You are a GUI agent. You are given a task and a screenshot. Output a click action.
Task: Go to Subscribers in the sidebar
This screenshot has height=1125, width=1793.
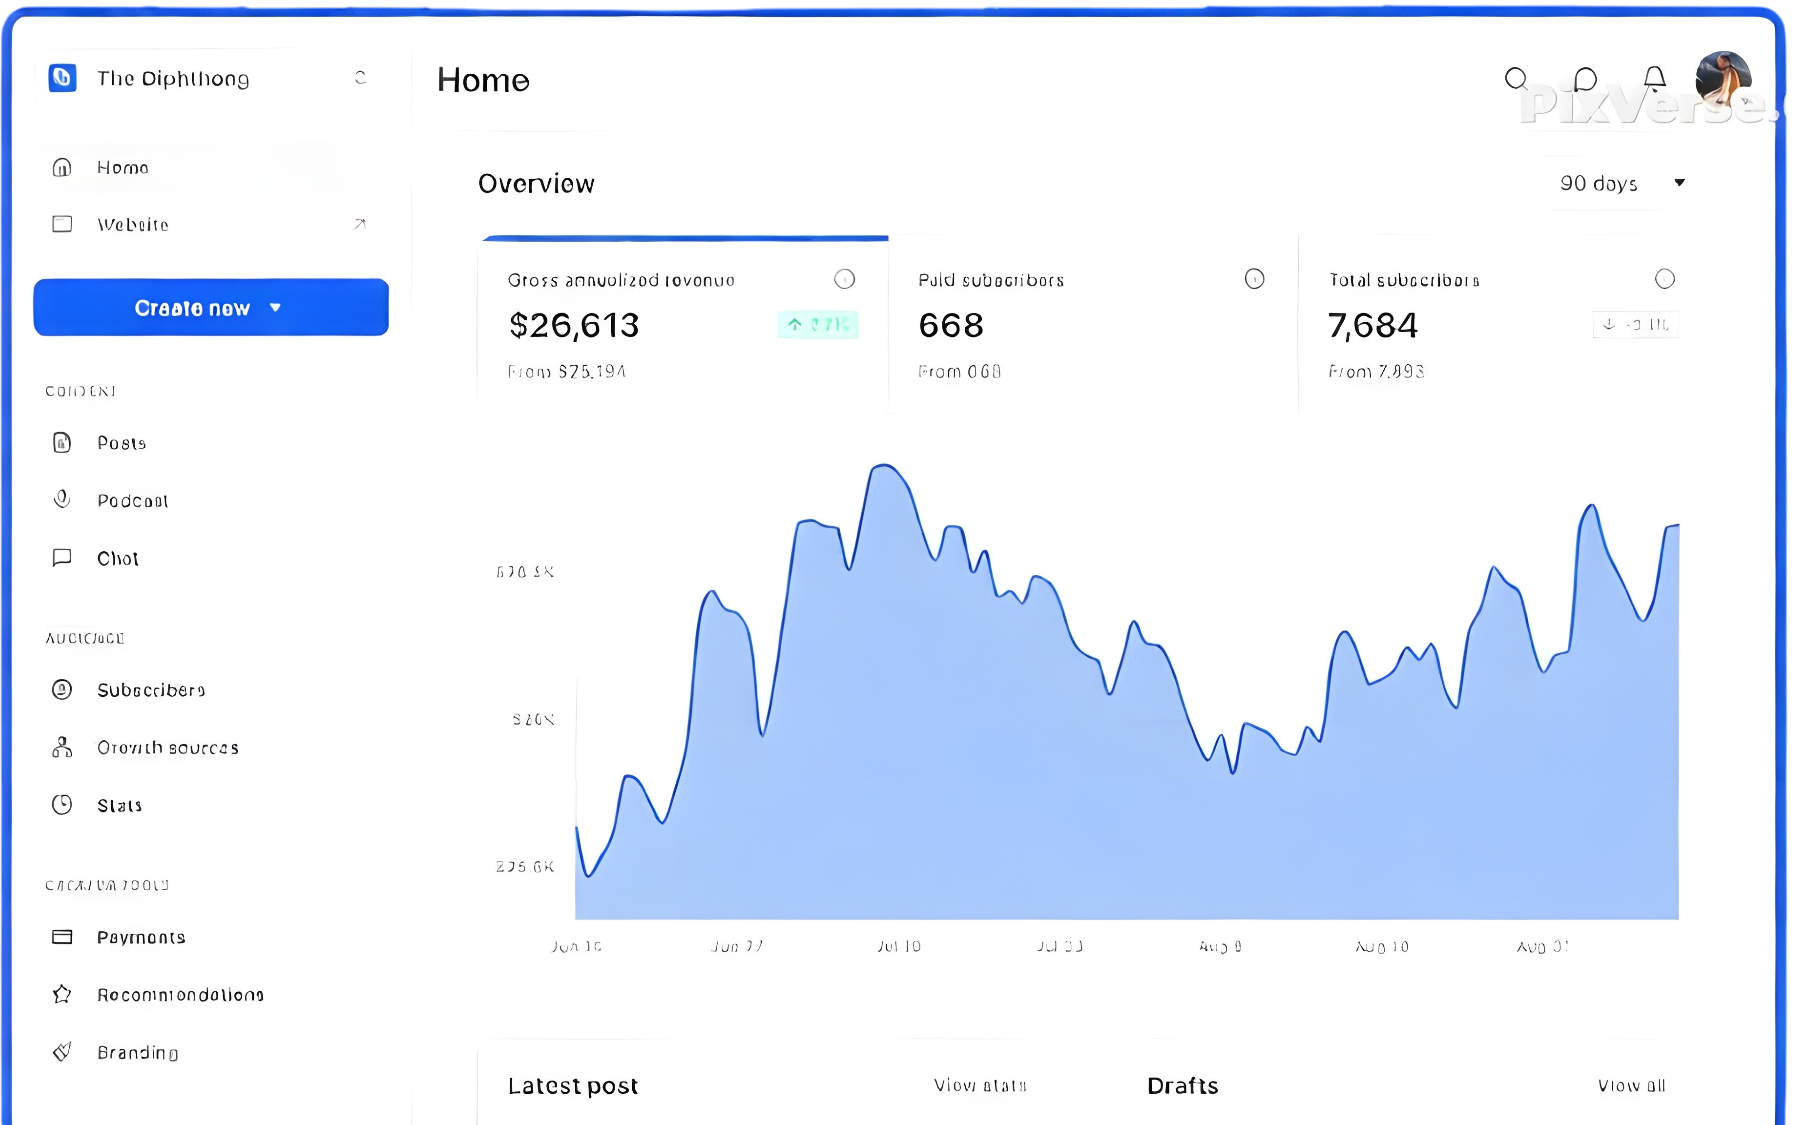tap(151, 690)
